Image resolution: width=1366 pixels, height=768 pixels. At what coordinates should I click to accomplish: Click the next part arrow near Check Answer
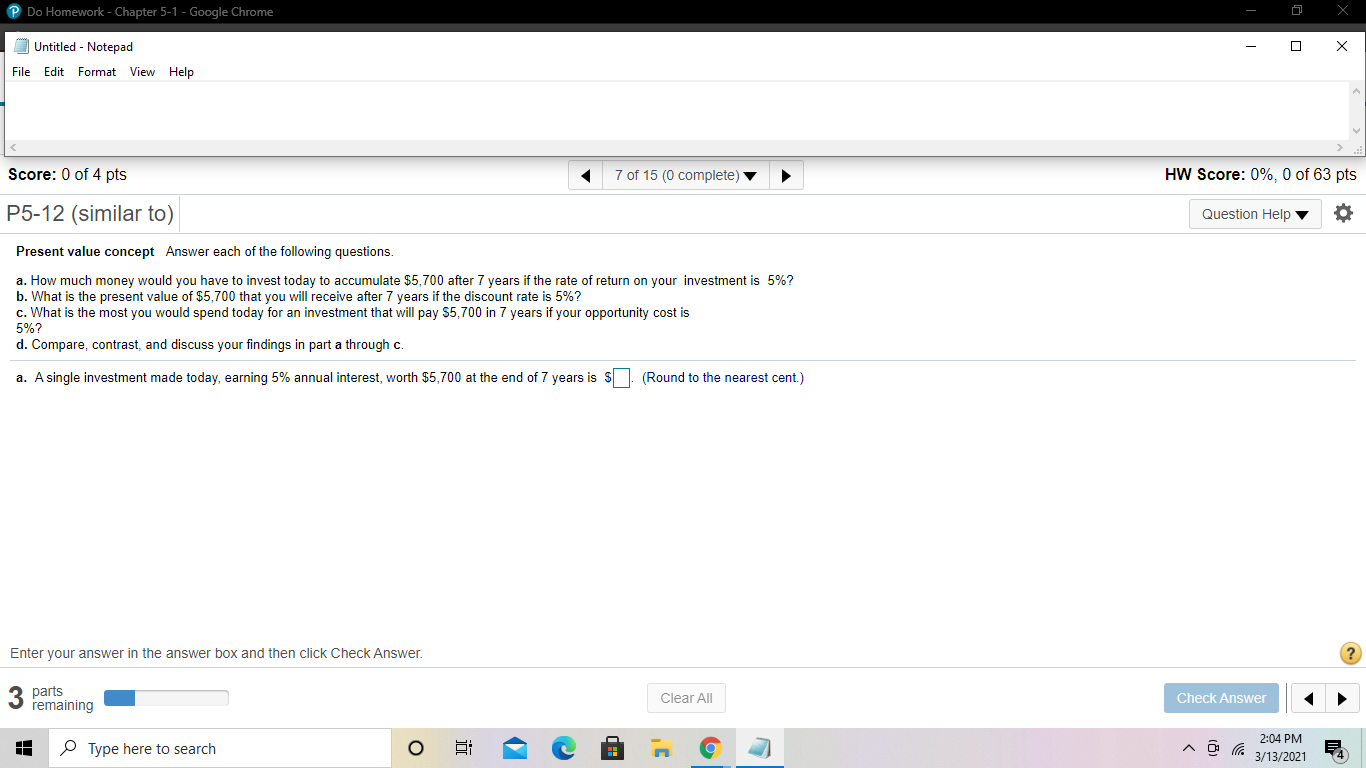[x=1342, y=698]
